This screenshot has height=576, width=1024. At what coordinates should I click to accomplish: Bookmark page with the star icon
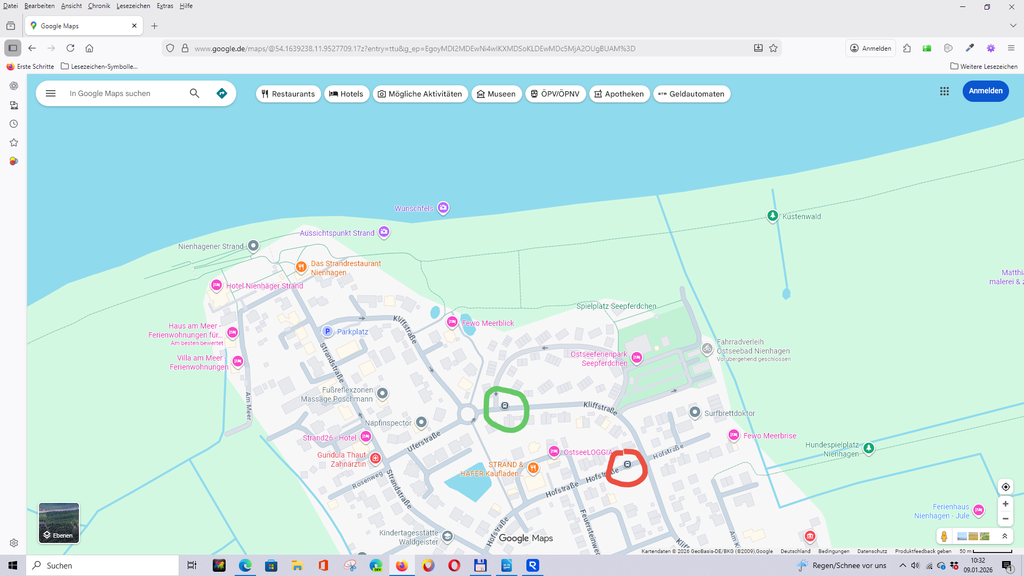click(773, 48)
